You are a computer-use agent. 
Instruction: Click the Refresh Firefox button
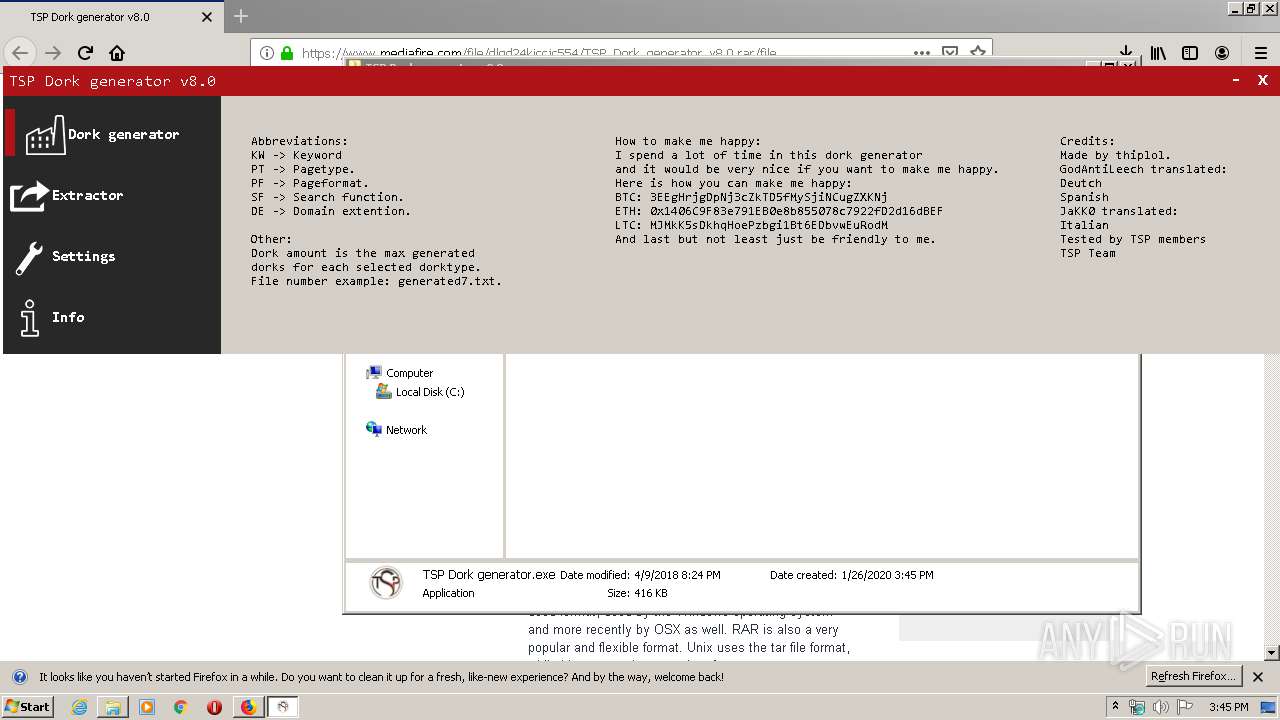coord(1193,677)
